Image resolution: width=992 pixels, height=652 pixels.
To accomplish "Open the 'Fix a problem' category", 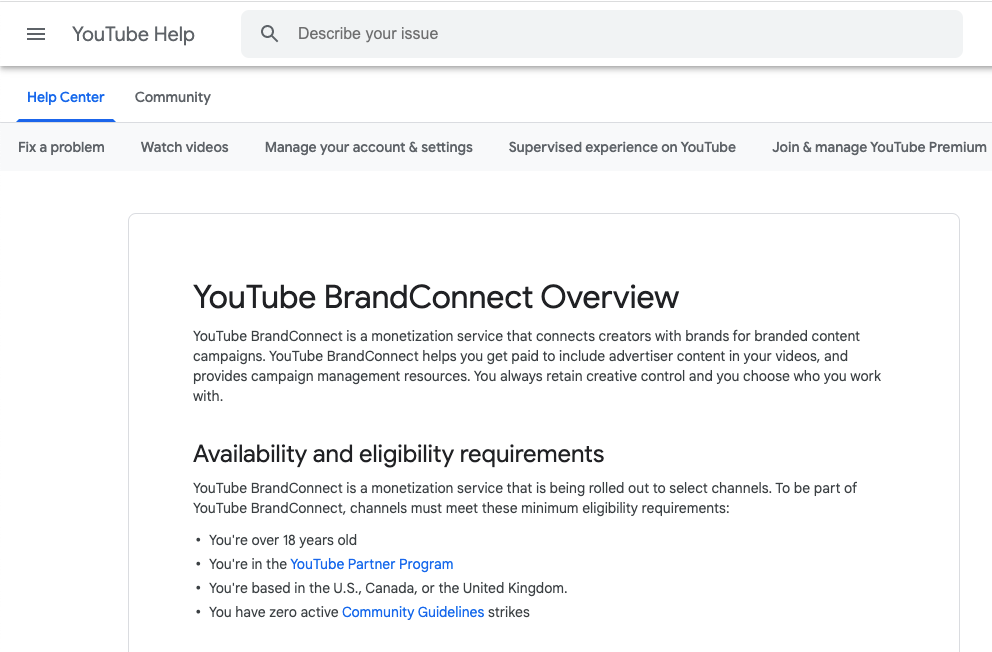I will point(61,147).
